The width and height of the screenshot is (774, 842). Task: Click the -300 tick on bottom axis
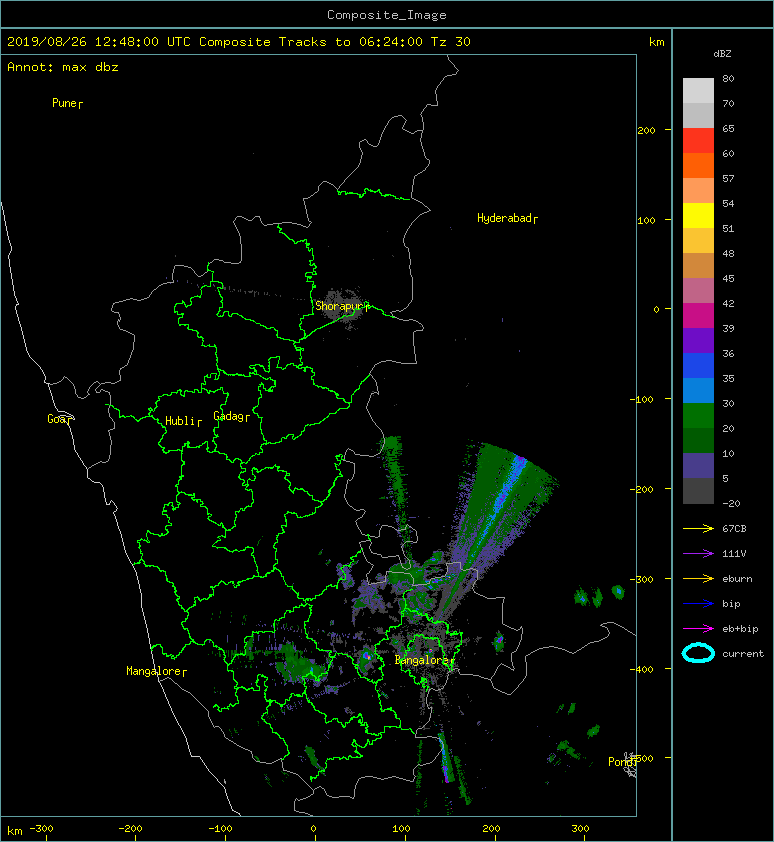[x=41, y=829]
